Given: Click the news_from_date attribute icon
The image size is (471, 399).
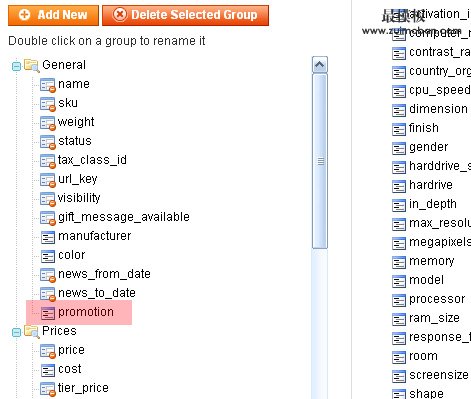Looking at the screenshot, I should click(x=48, y=275).
